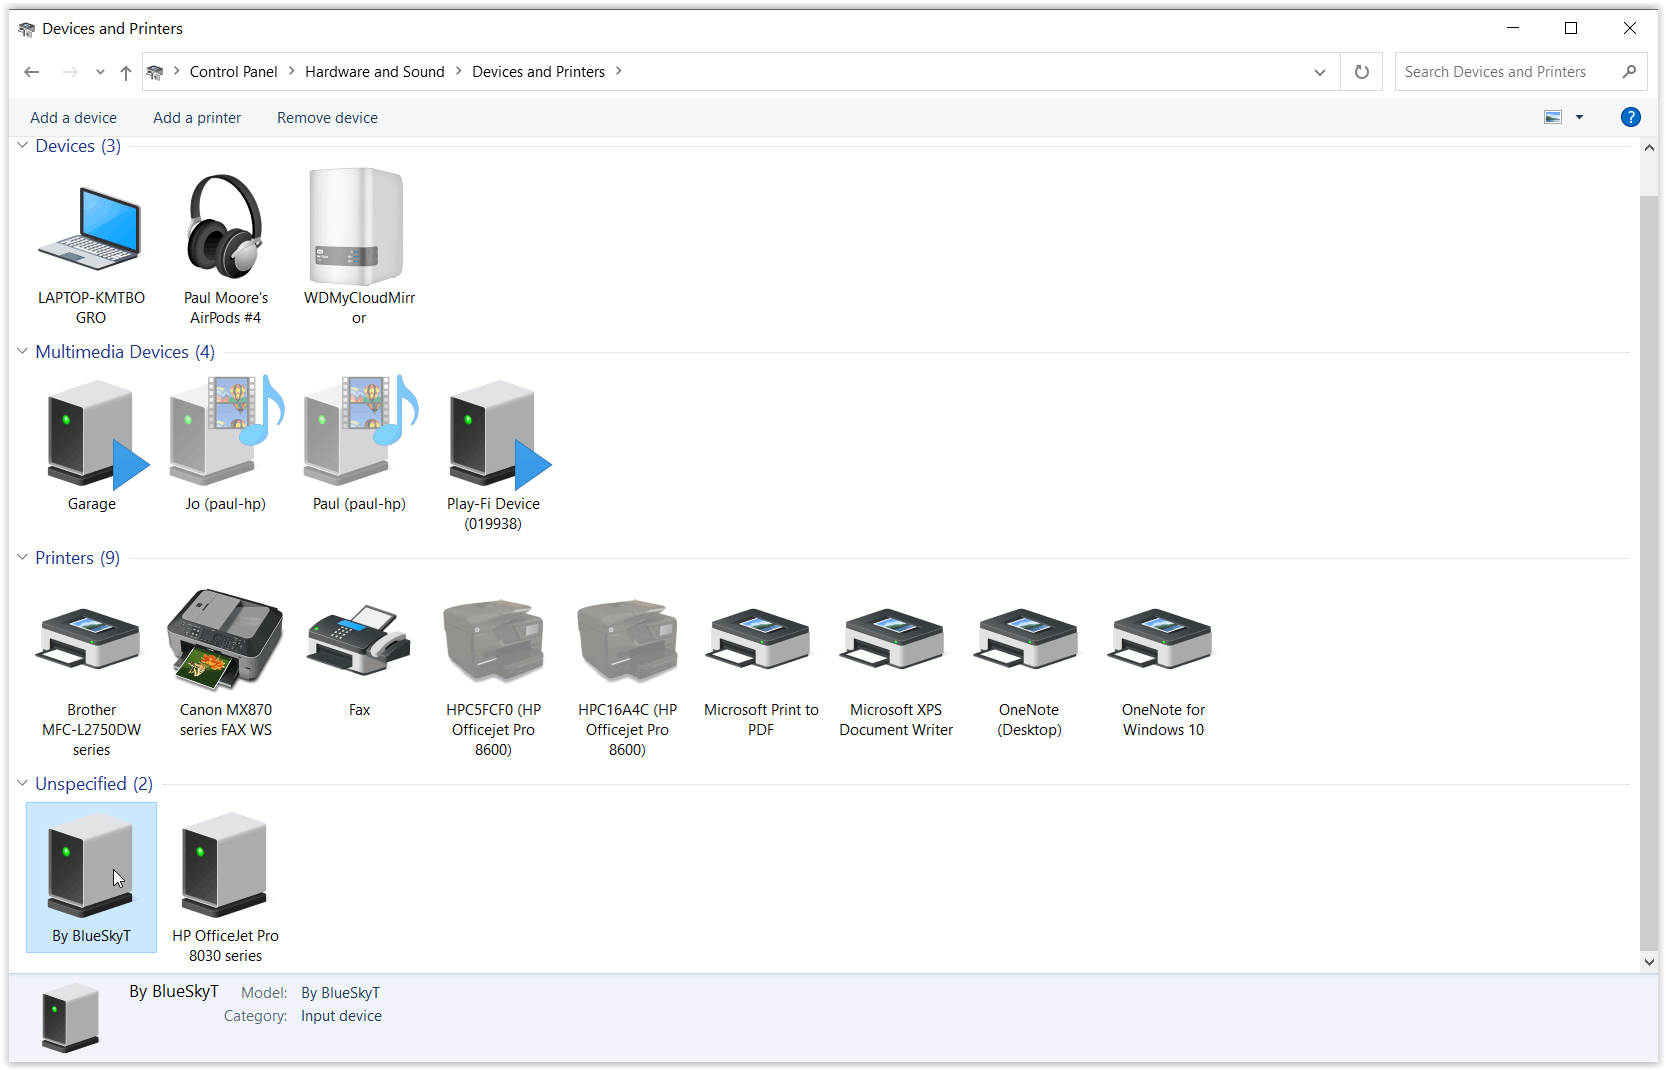Select the Brother MFC-L2750DW series printer
Image resolution: width=1666 pixels, height=1070 pixels.
(x=91, y=640)
